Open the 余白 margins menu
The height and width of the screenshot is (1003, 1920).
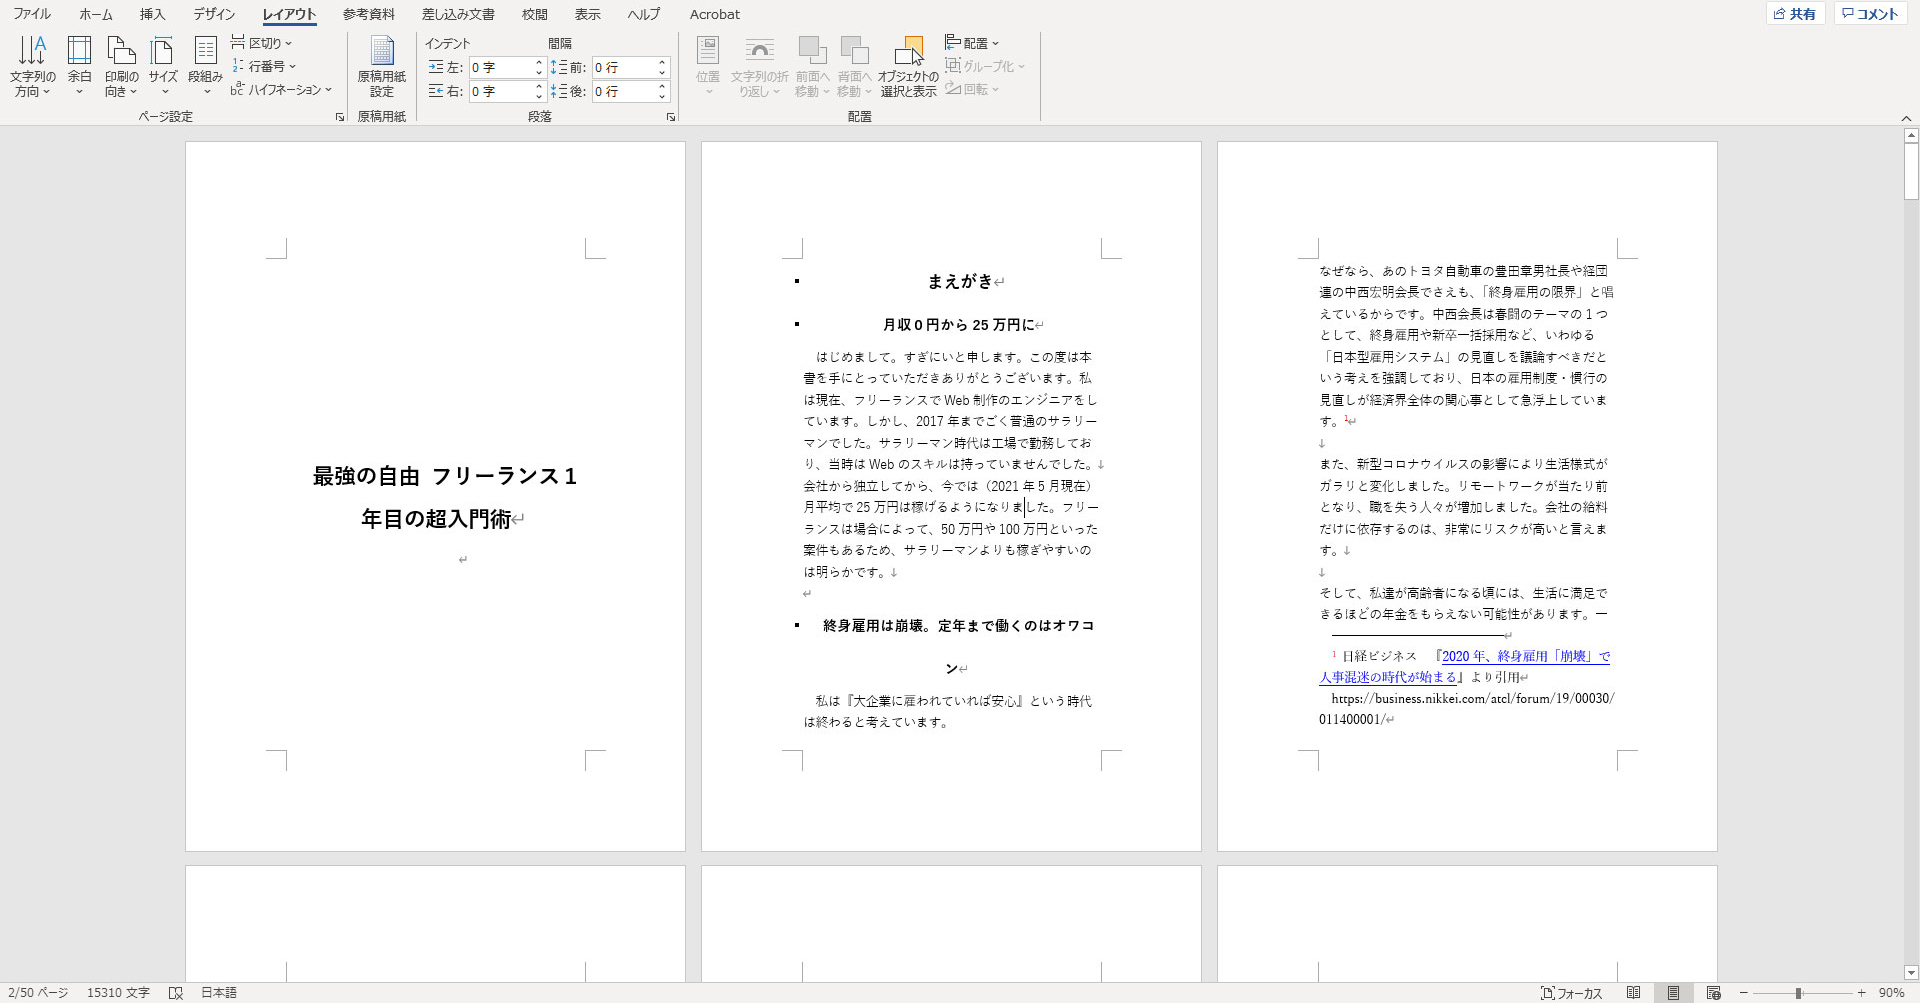click(79, 66)
